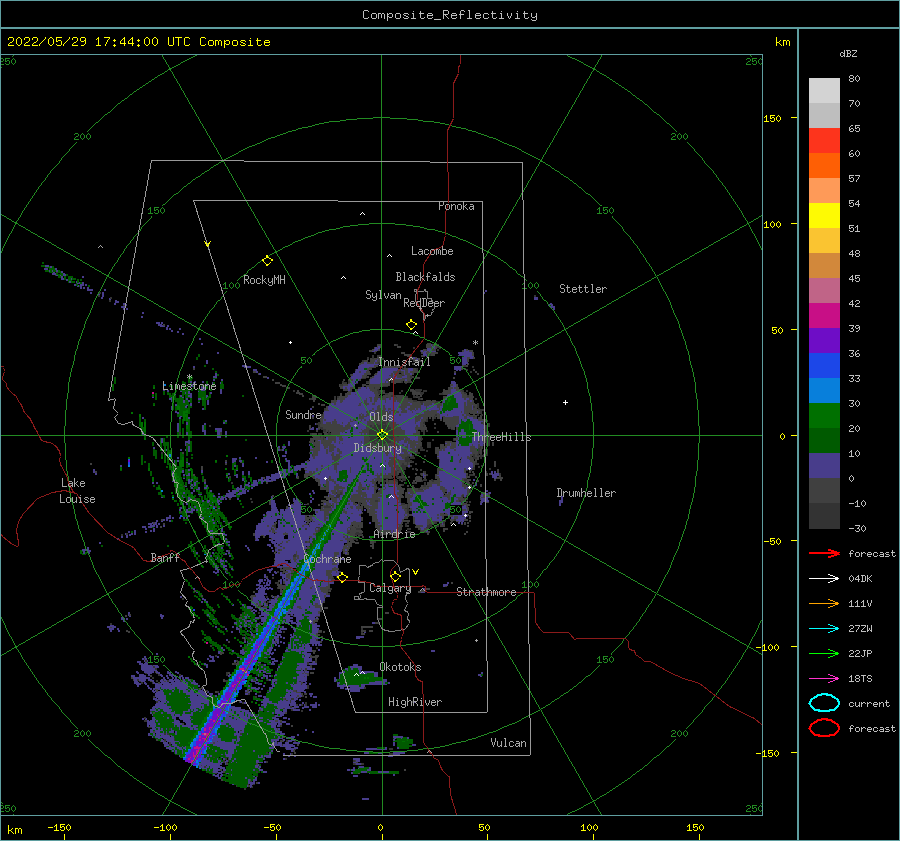Click the ThreeHills city label

(x=501, y=437)
